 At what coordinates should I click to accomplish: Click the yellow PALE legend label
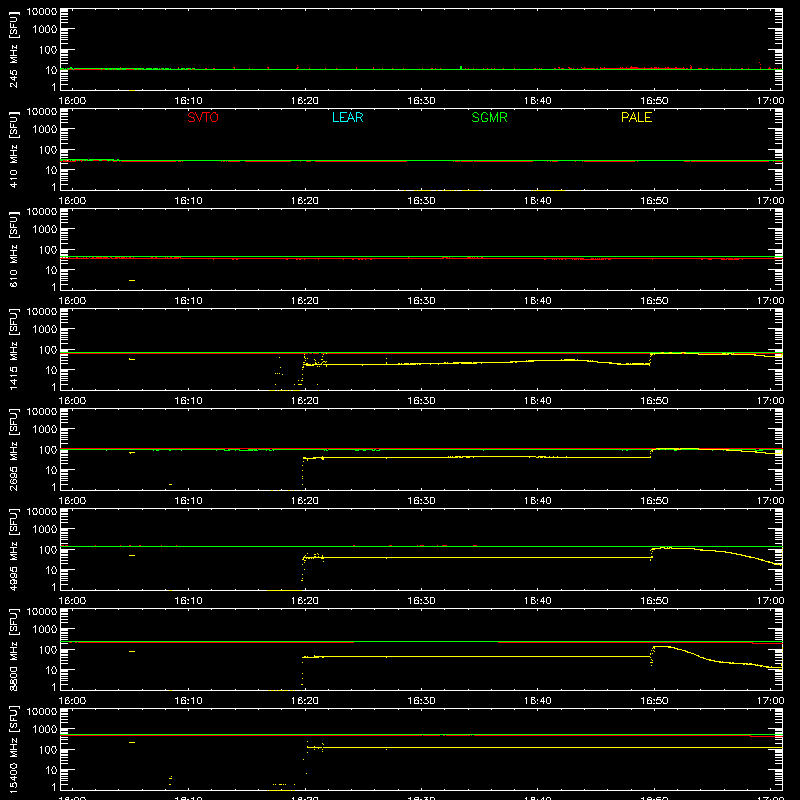(x=636, y=117)
